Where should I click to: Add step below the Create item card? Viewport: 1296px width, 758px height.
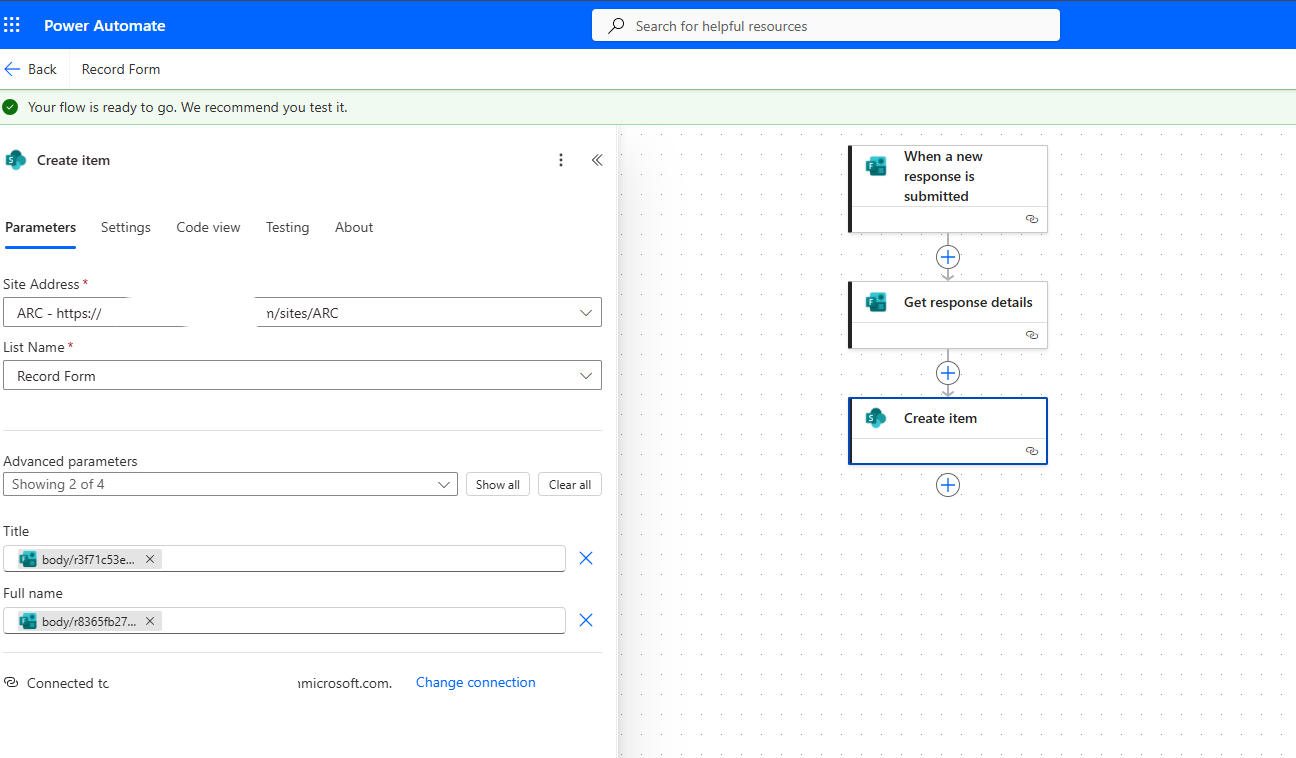[947, 485]
